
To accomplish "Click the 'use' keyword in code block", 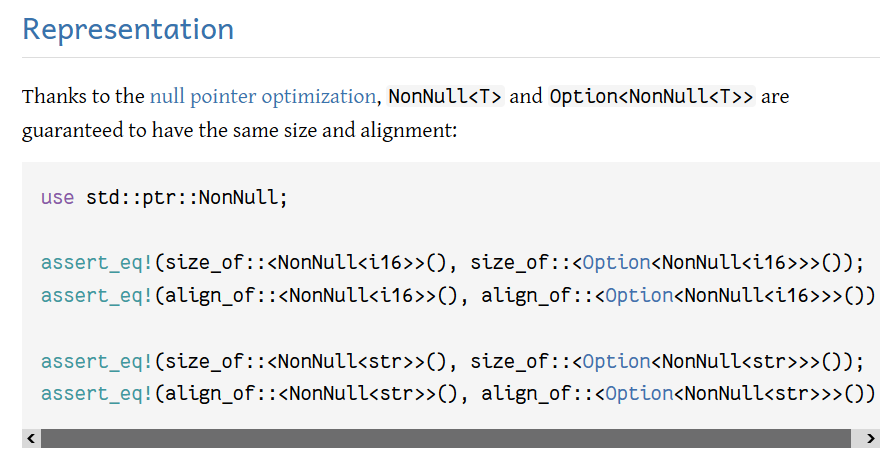I will 57,197.
